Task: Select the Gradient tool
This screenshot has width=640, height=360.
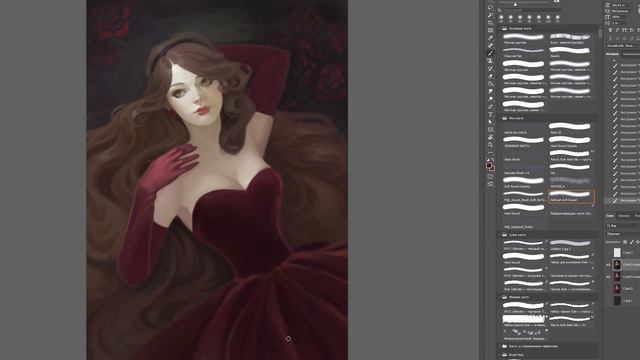Action: (x=490, y=84)
